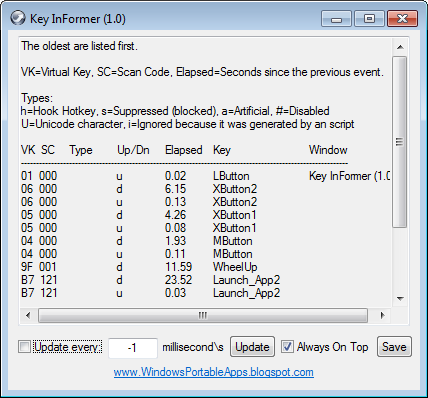
Task: Click the horizontal scrollbar left arrow
Action: tap(28, 315)
